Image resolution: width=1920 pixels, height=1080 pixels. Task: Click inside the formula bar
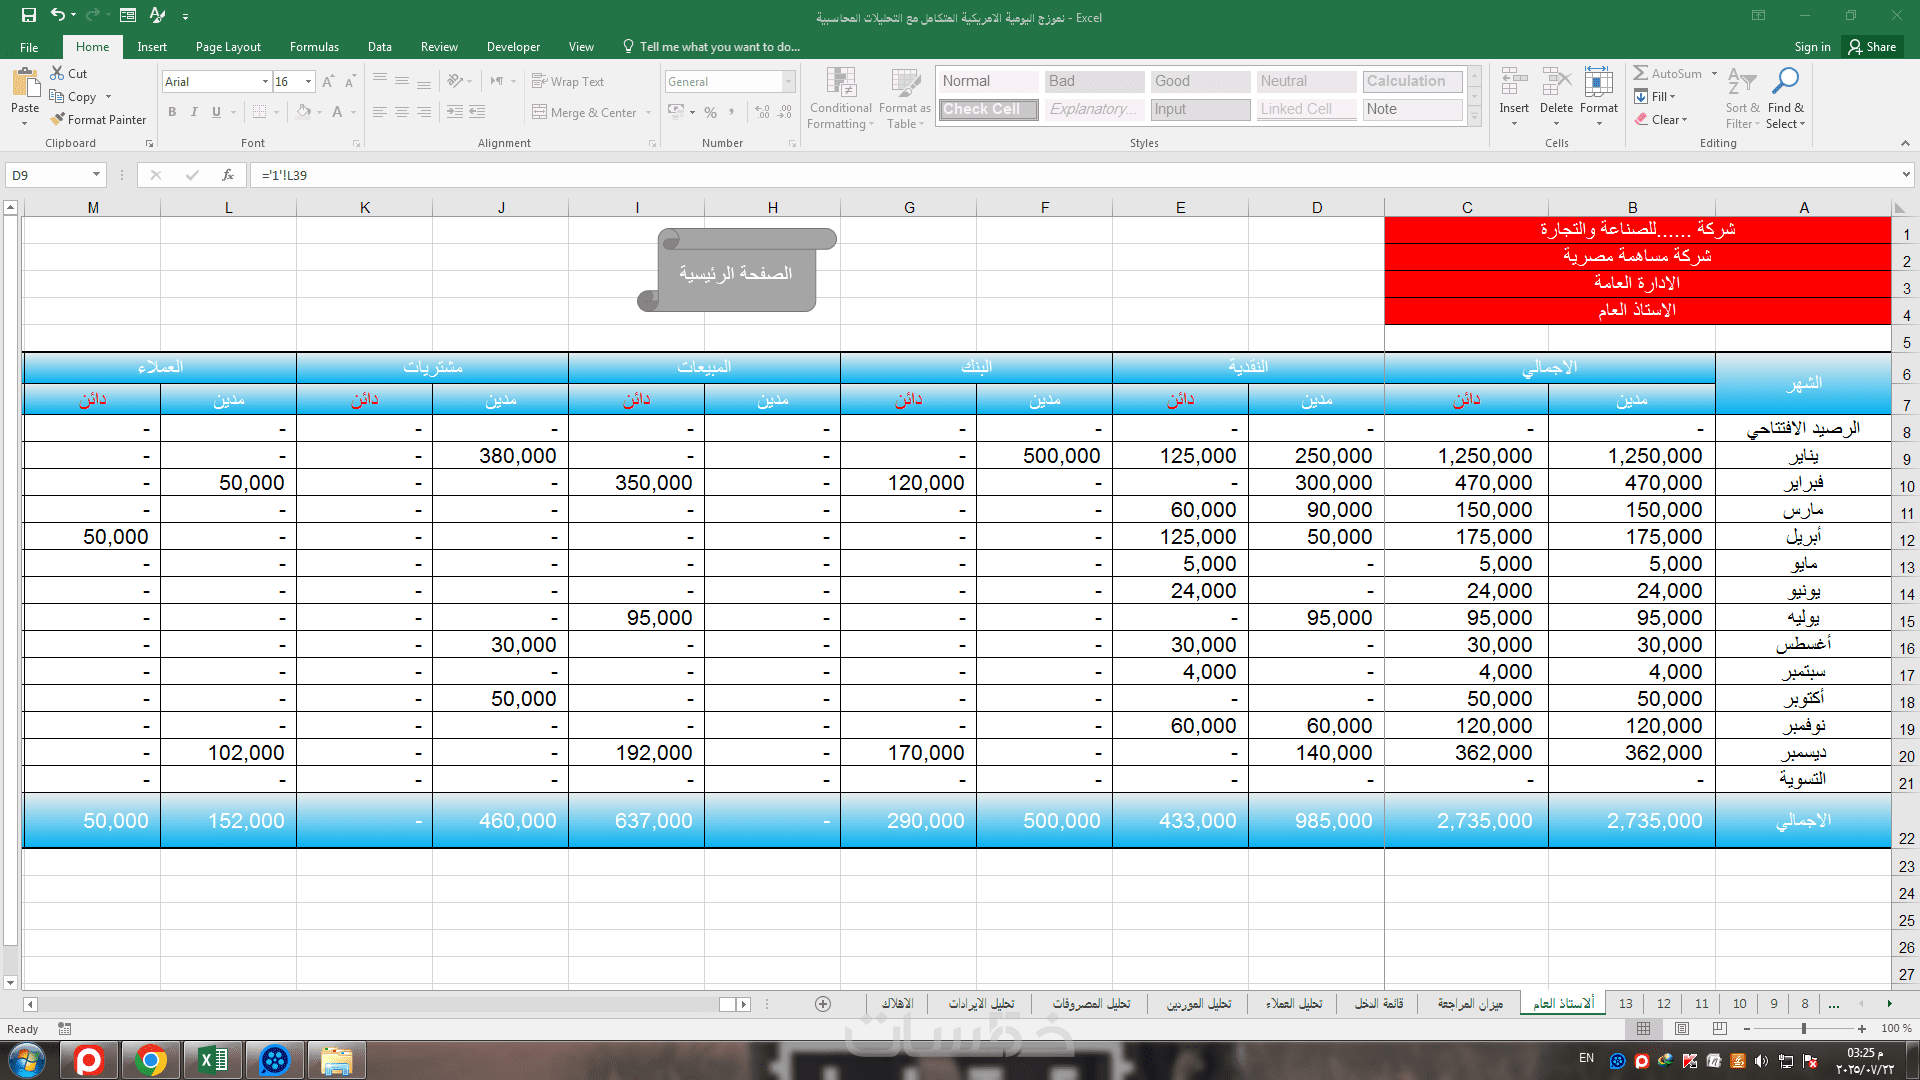point(1000,175)
